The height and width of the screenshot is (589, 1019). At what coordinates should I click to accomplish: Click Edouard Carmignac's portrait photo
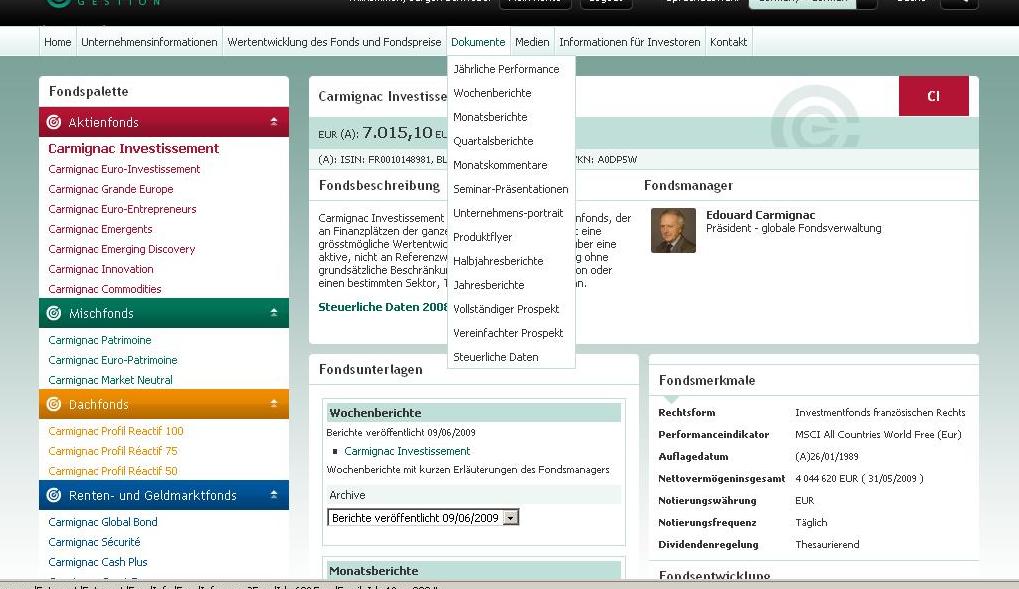coord(673,230)
